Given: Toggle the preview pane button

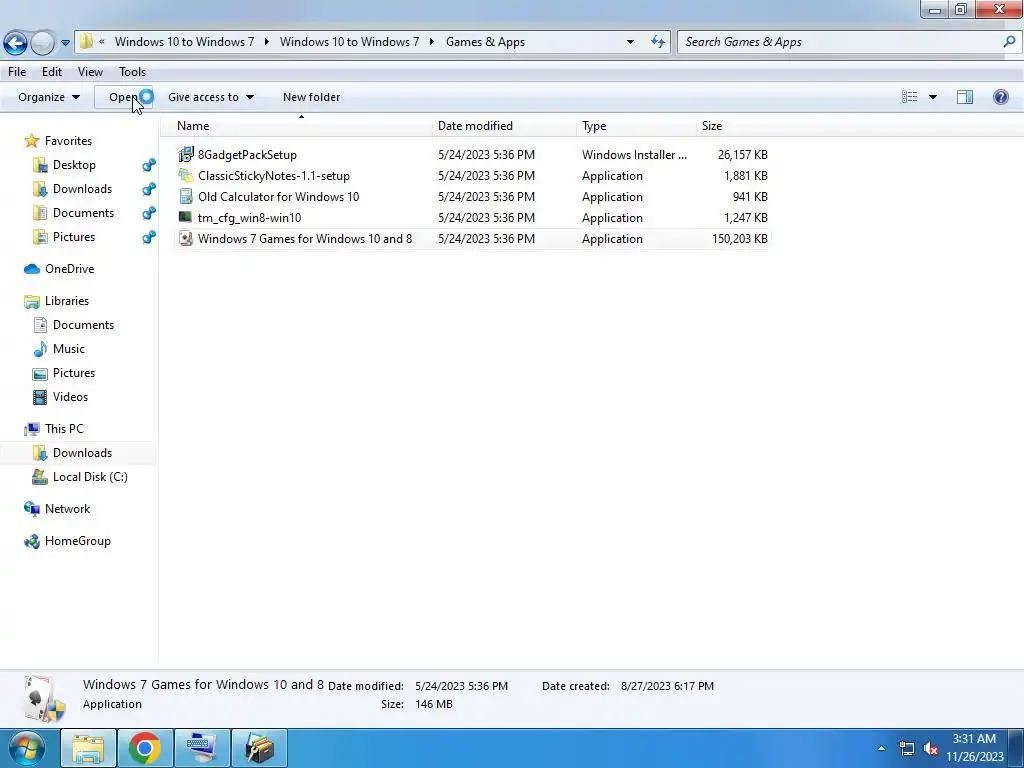Looking at the screenshot, I should [965, 97].
